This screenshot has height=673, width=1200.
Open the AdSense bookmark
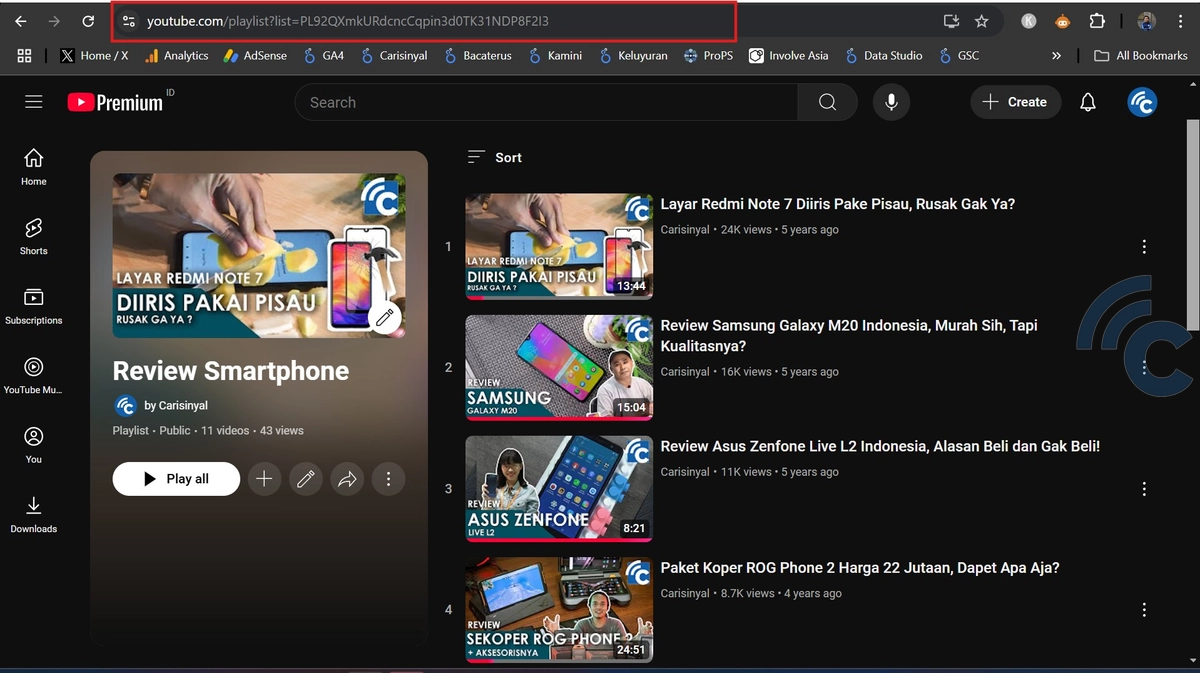coord(255,56)
